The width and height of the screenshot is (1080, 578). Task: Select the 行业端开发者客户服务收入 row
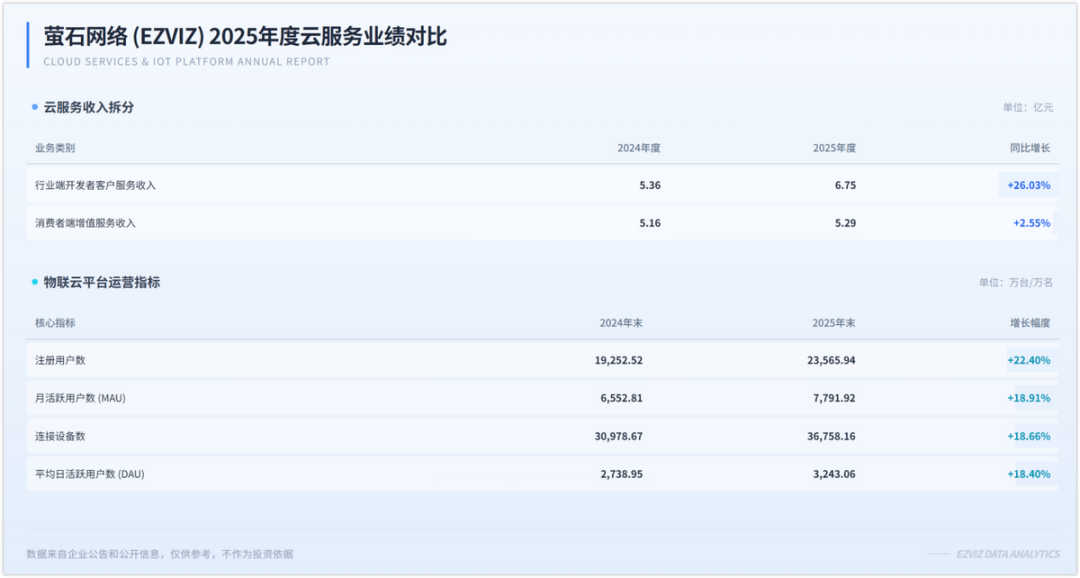point(95,185)
